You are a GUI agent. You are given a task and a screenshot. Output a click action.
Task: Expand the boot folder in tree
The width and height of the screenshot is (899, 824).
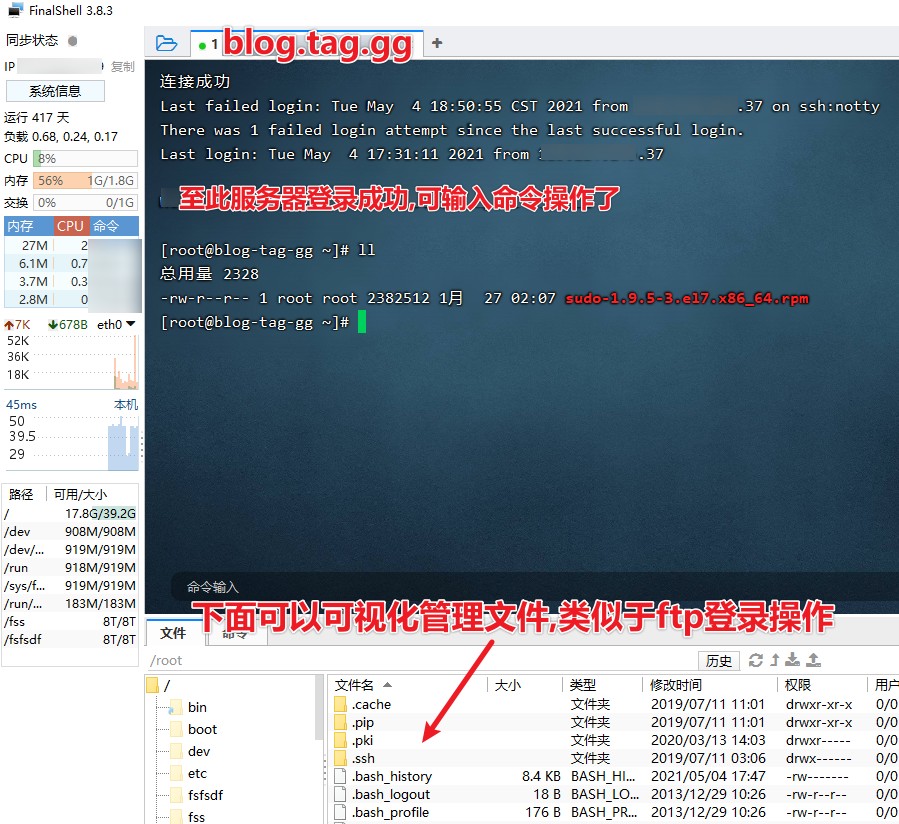pyautogui.click(x=202, y=729)
